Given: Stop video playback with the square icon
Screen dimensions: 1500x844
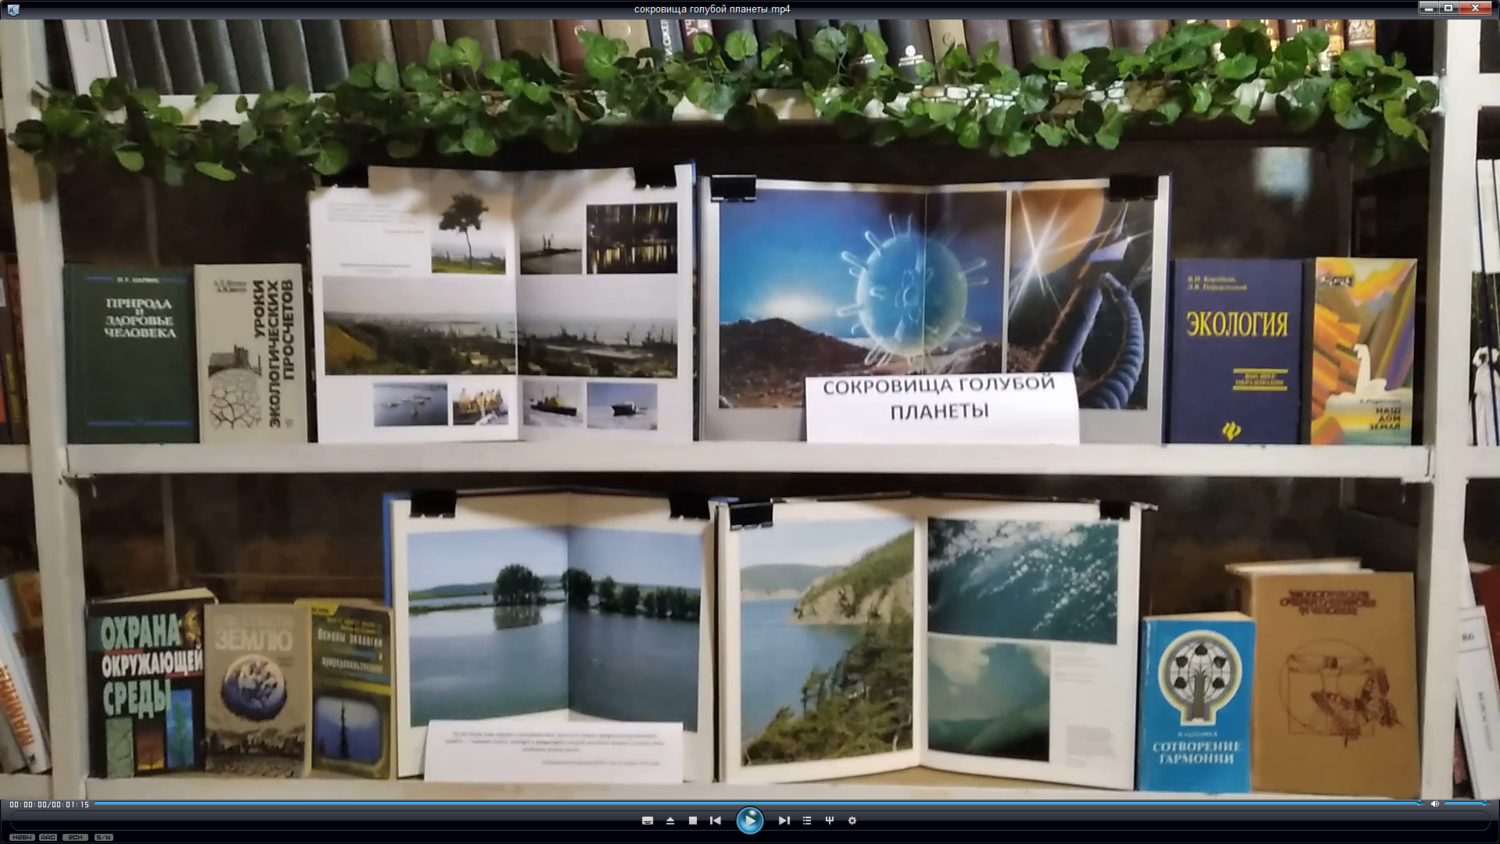Looking at the screenshot, I should point(693,820).
